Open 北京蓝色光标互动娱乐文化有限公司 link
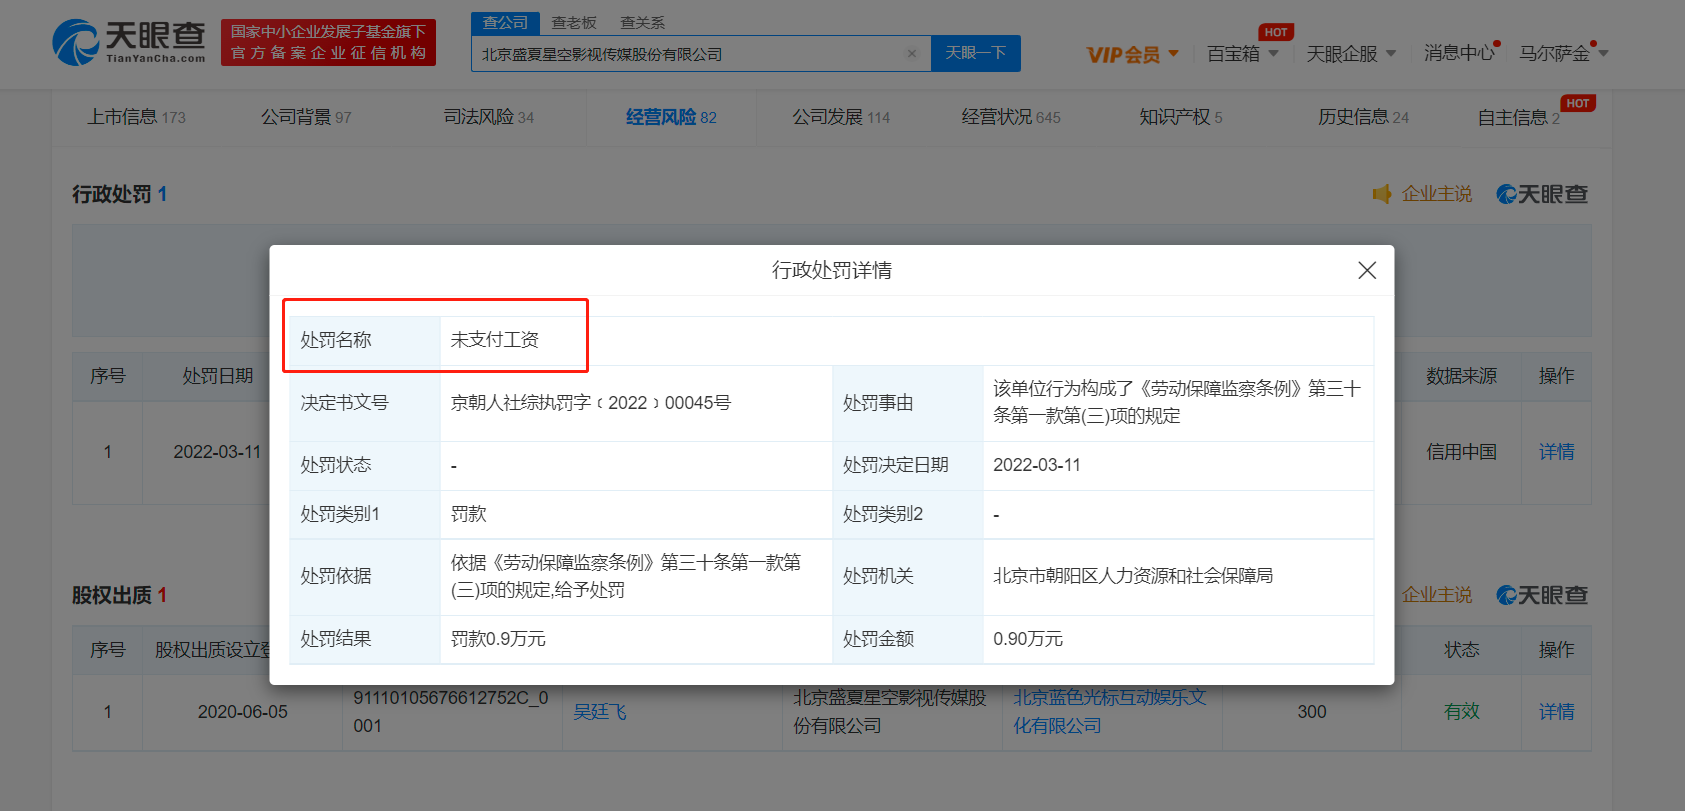The height and width of the screenshot is (811, 1685). (1110, 711)
